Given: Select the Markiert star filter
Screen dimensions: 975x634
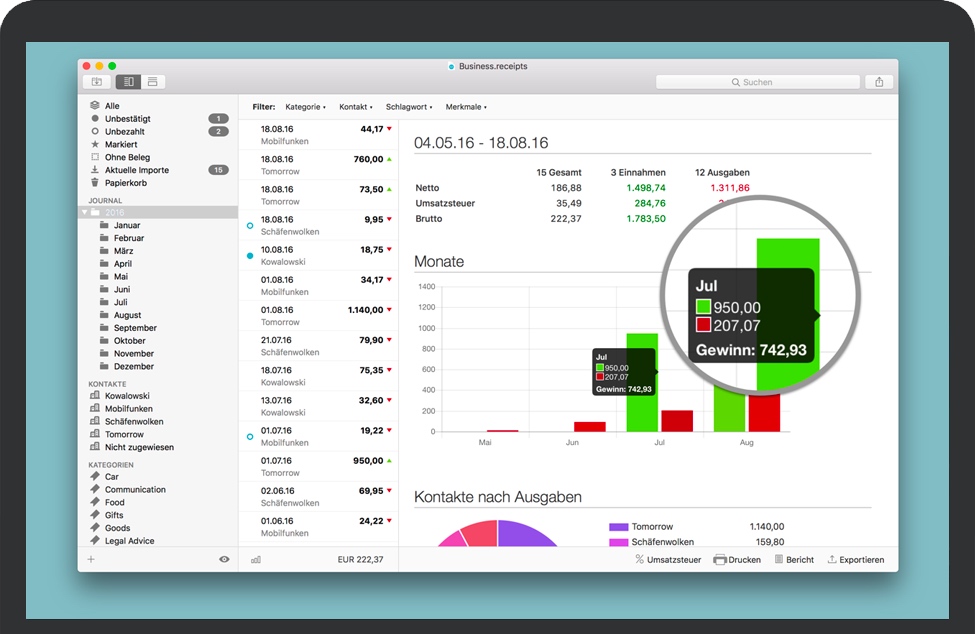Looking at the screenshot, I should (x=120, y=145).
